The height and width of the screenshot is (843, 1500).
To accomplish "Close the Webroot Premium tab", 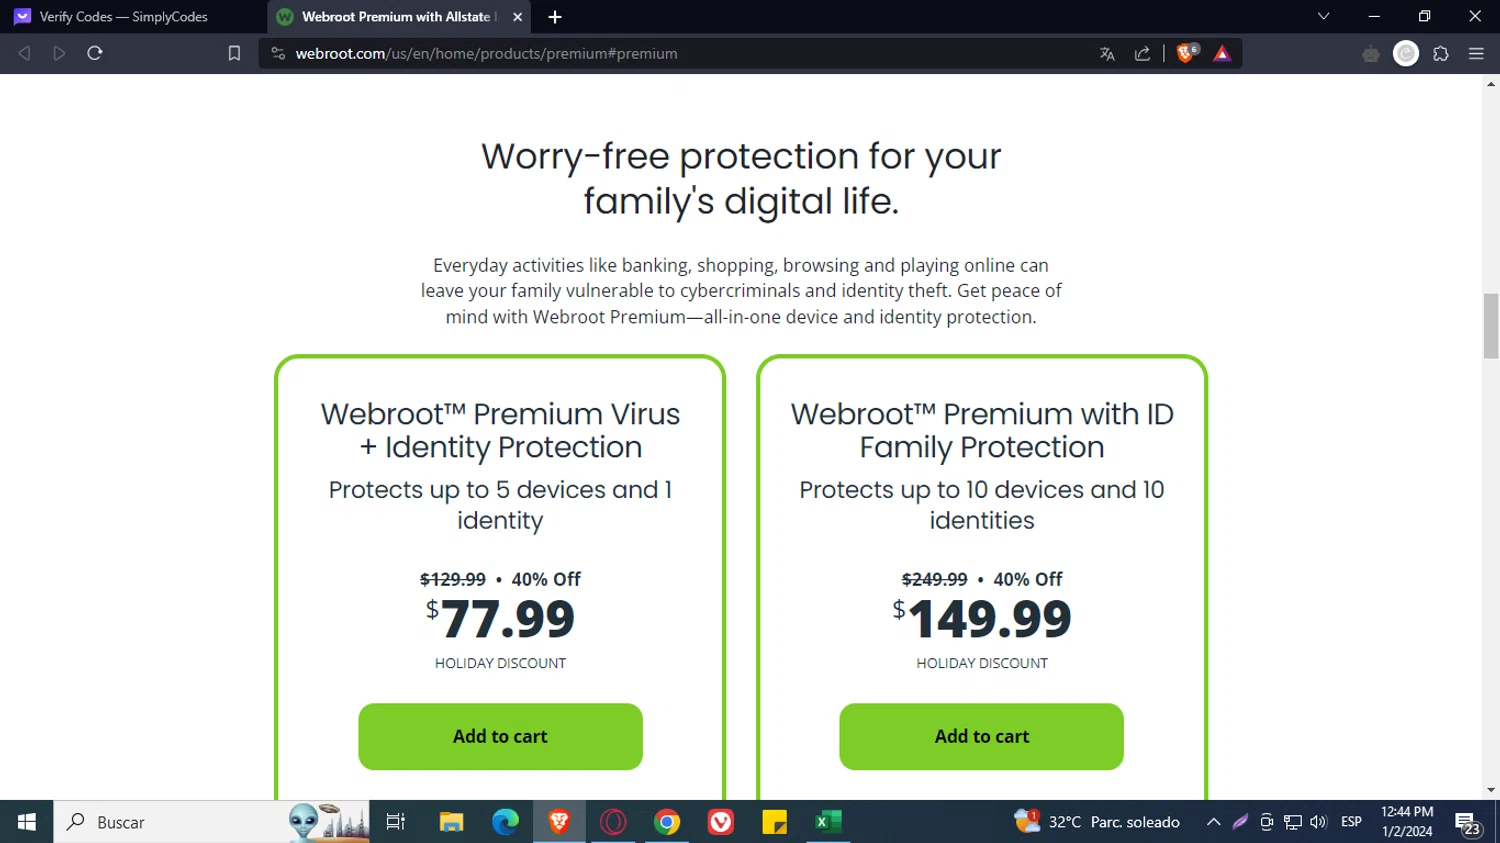I will (x=517, y=17).
